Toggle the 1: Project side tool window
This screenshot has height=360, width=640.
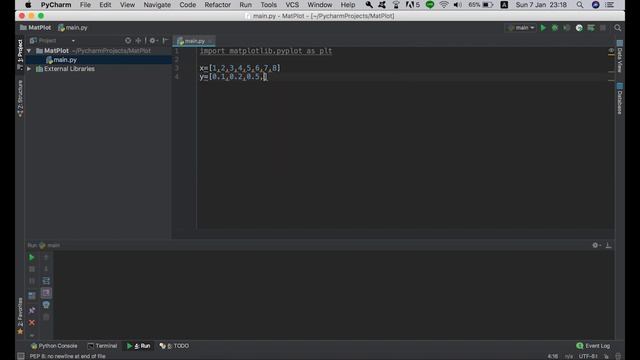click(x=20, y=55)
